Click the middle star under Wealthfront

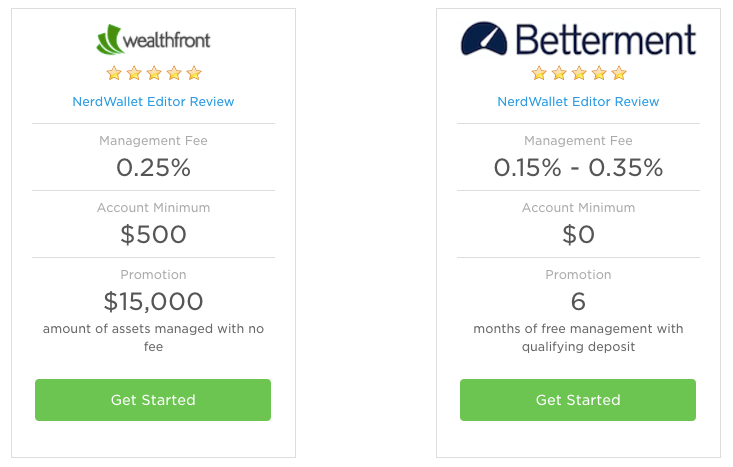coord(154,73)
